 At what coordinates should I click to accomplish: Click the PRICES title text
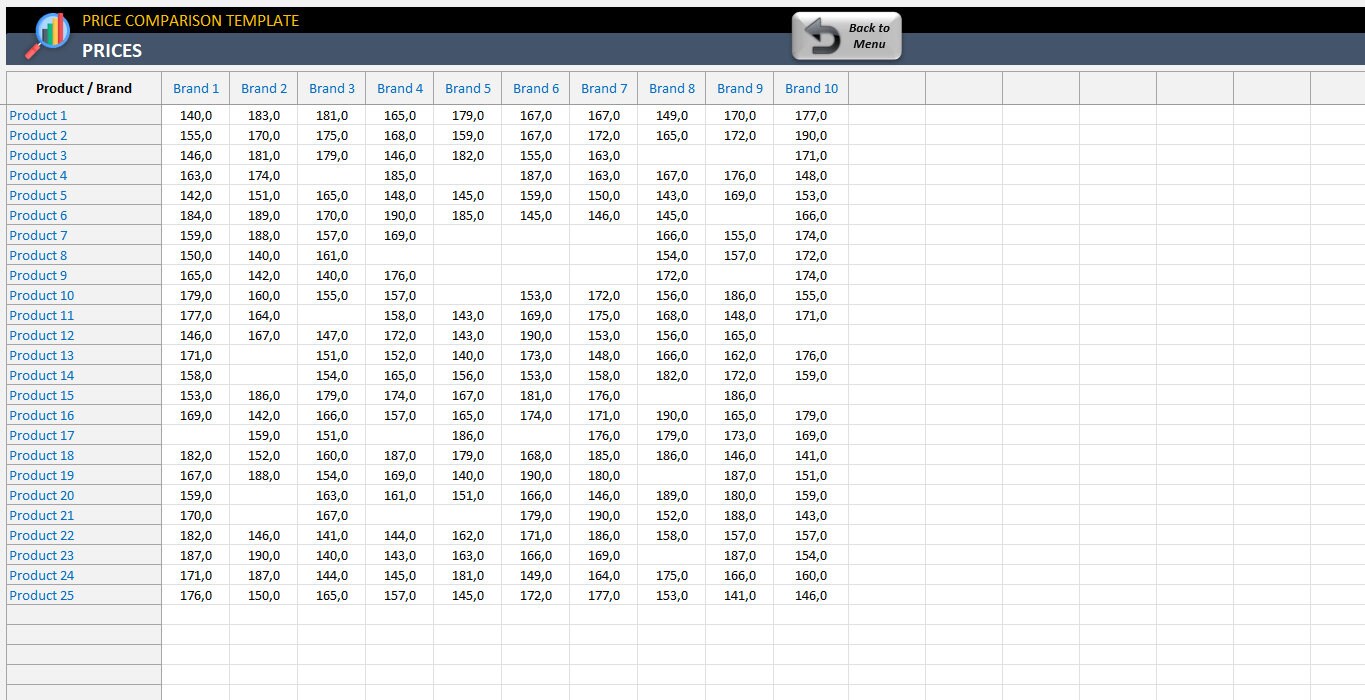(111, 50)
